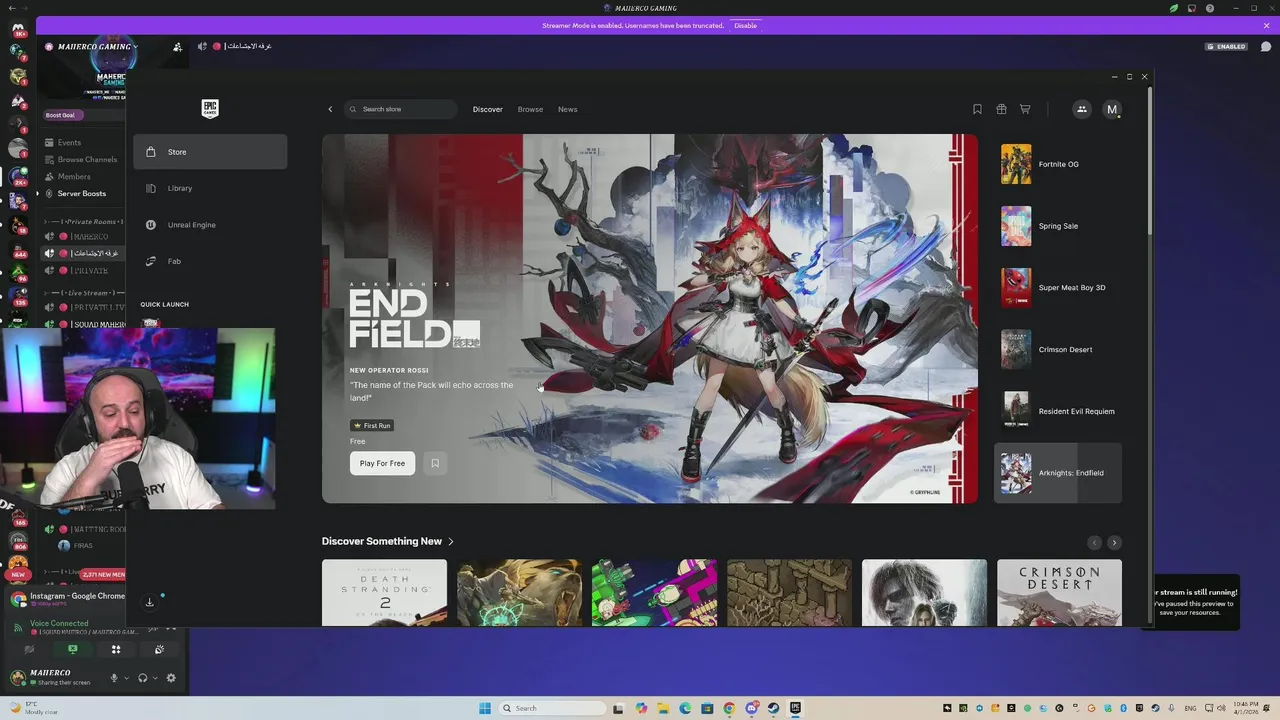The height and width of the screenshot is (720, 1280).
Task: Select Crimson Desert in featured list
Action: 1058,350
